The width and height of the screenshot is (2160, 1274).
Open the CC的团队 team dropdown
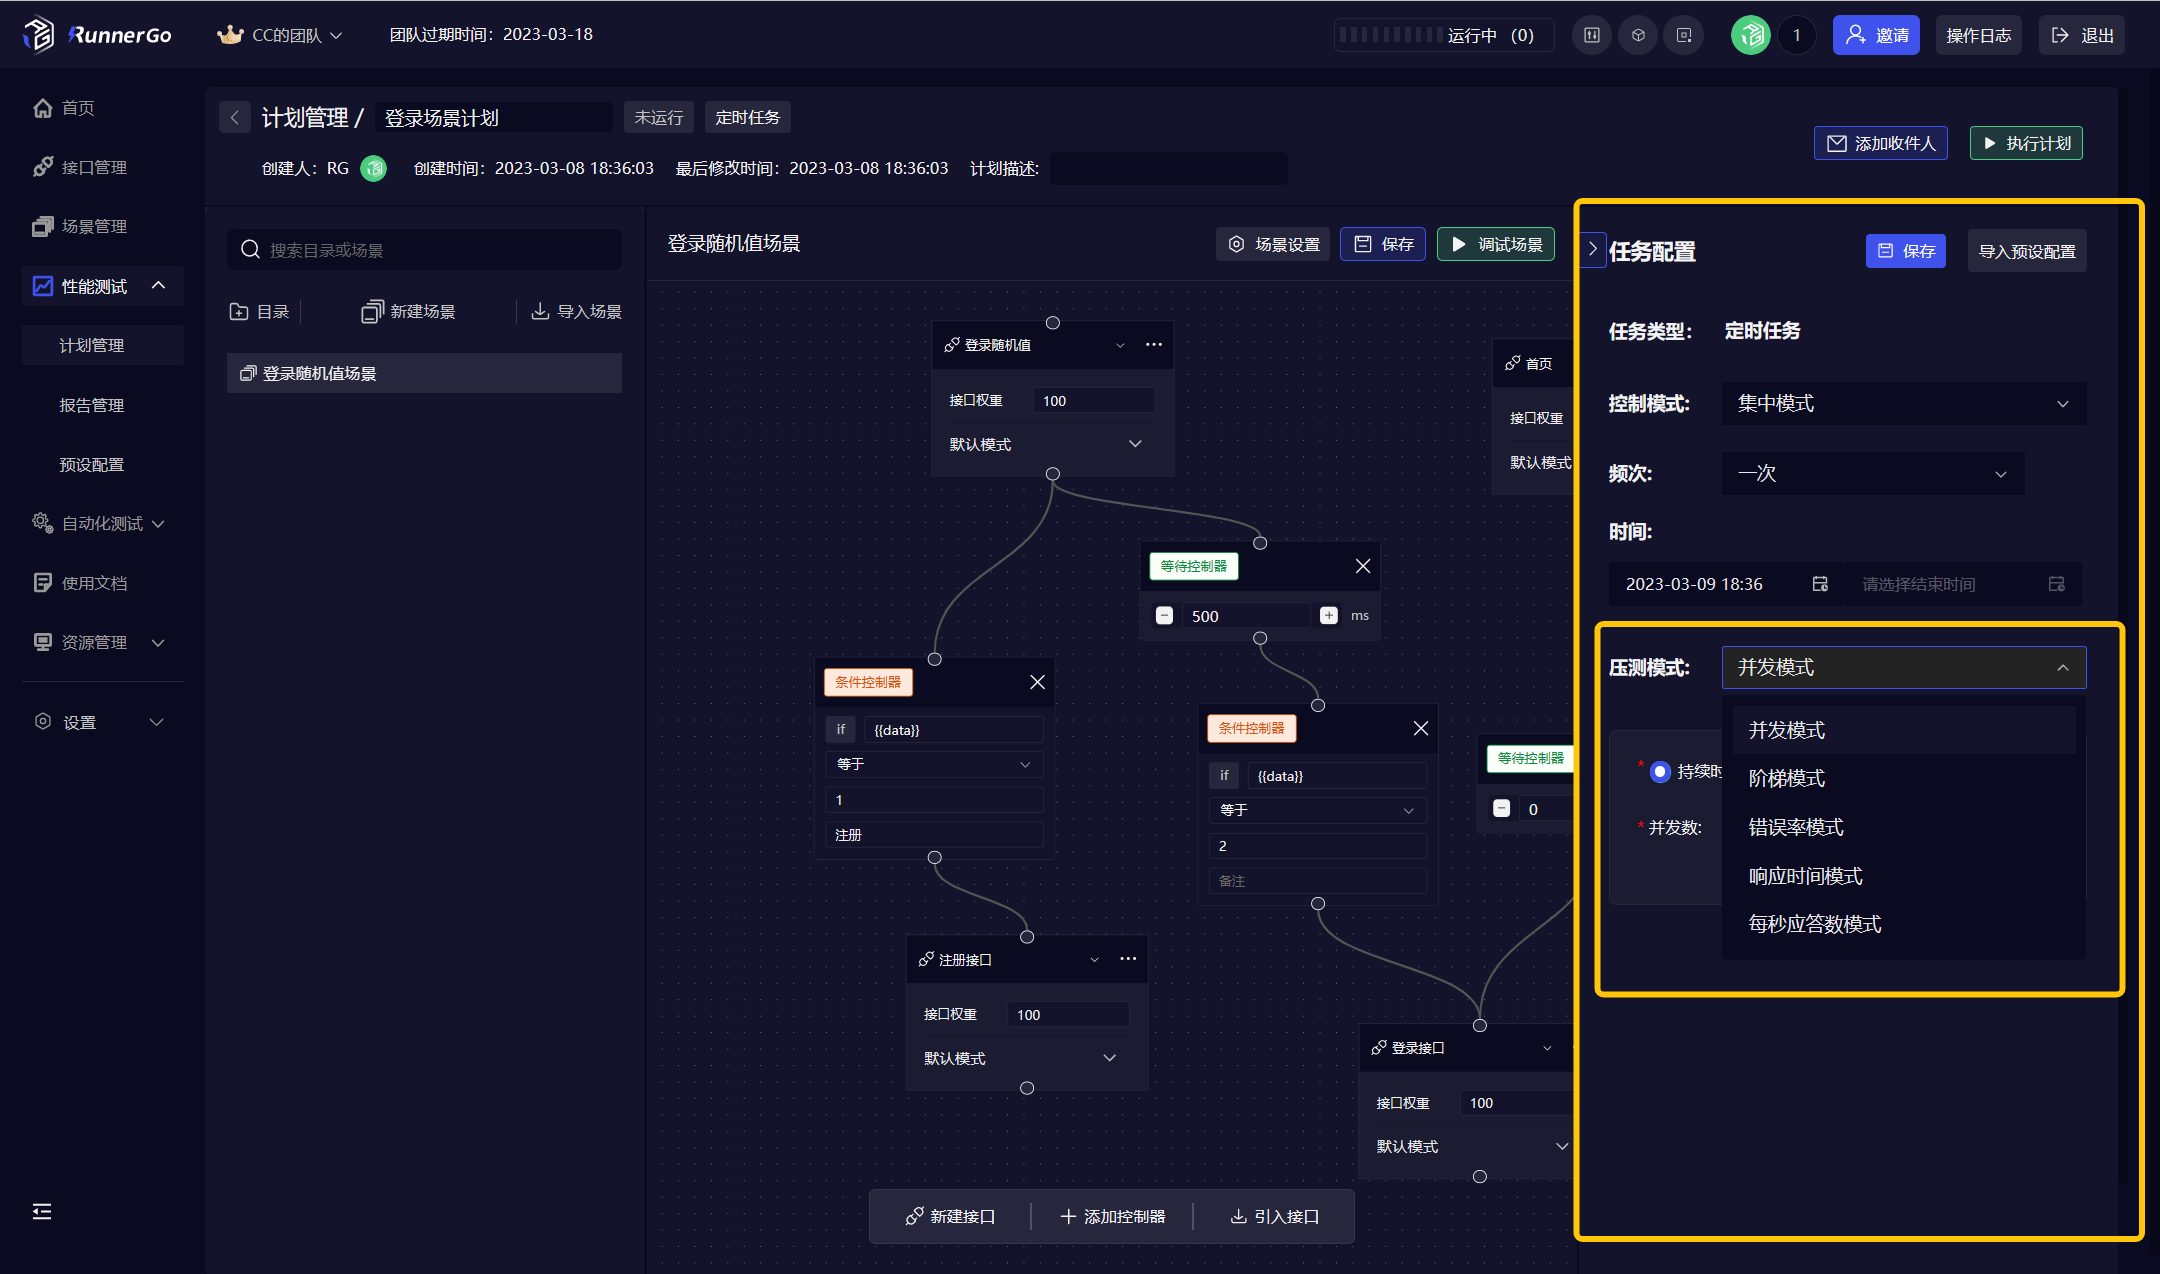pyautogui.click(x=281, y=35)
